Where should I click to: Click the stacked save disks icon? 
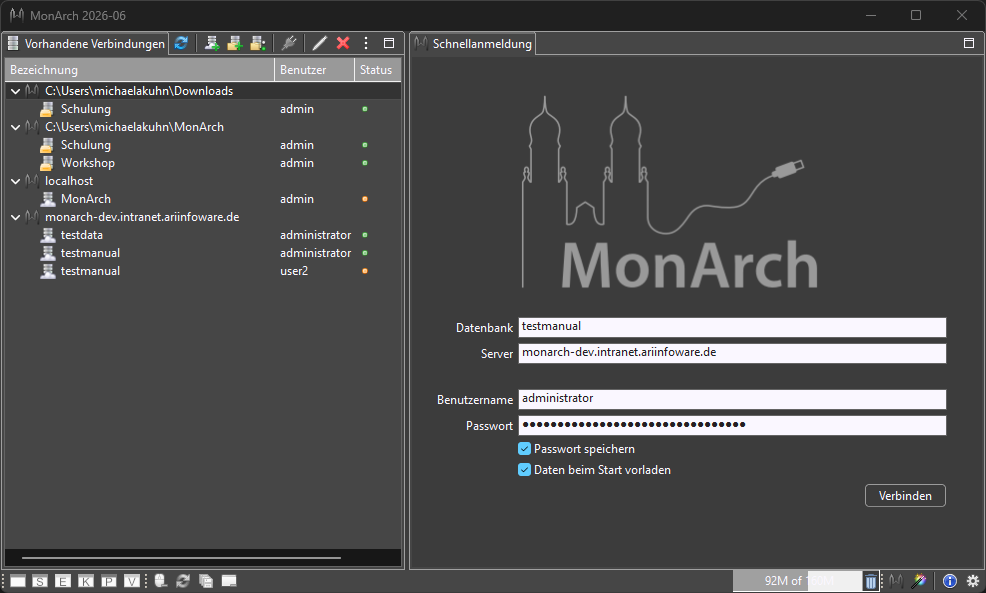coord(206,580)
